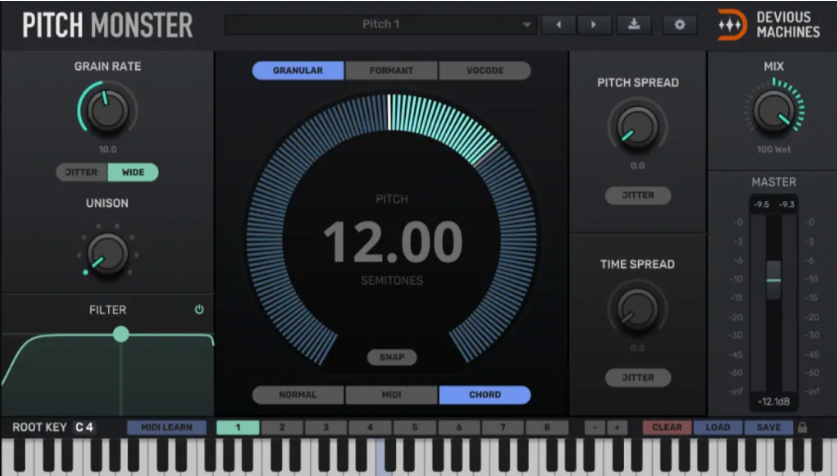Click the padlock icon beside Save
The height and width of the screenshot is (476, 837).
pos(802,427)
